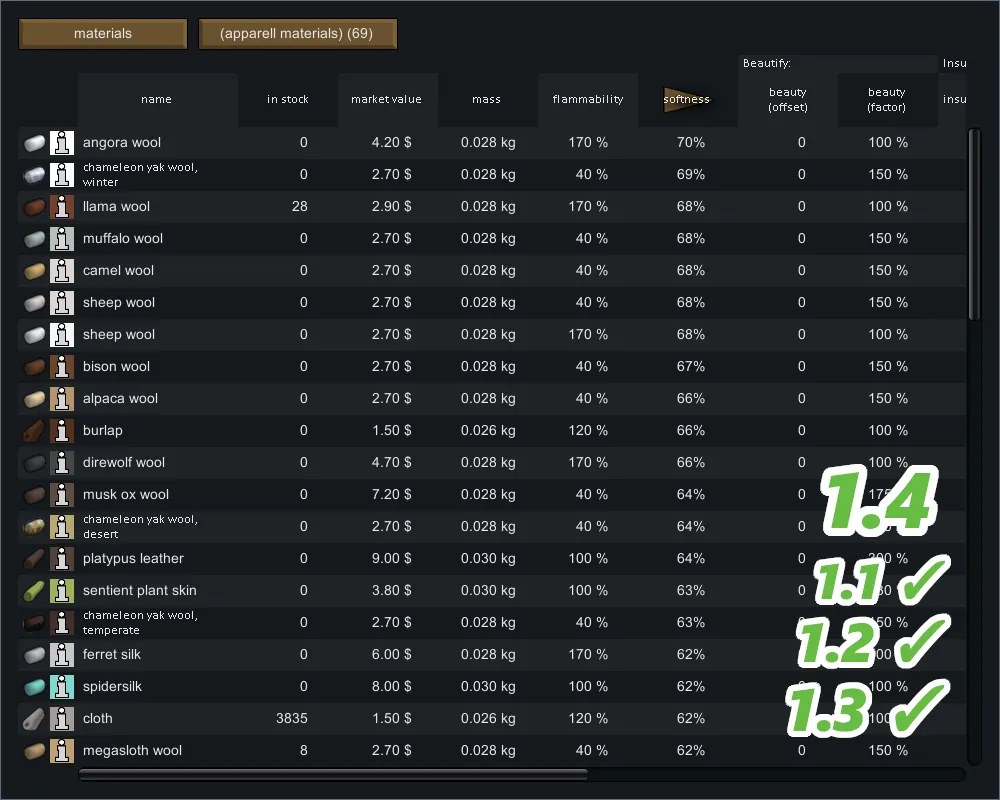
Task: Open the materials category button
Action: point(103,34)
